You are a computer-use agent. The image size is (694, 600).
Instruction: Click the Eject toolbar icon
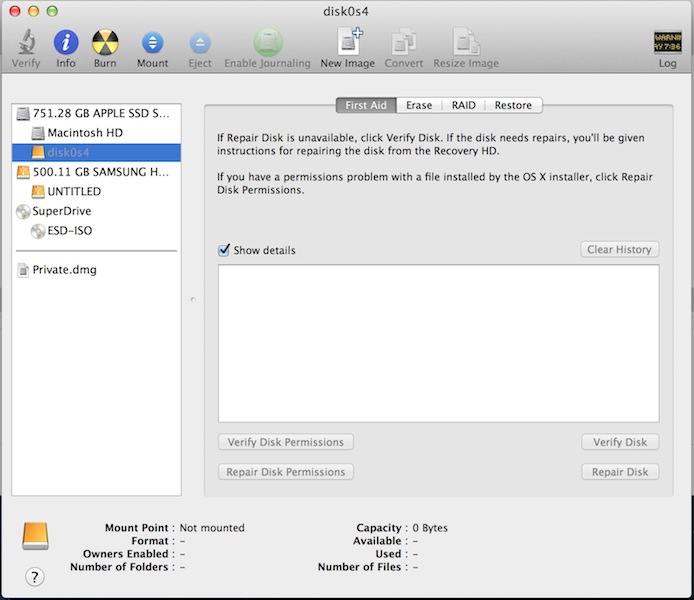point(200,43)
